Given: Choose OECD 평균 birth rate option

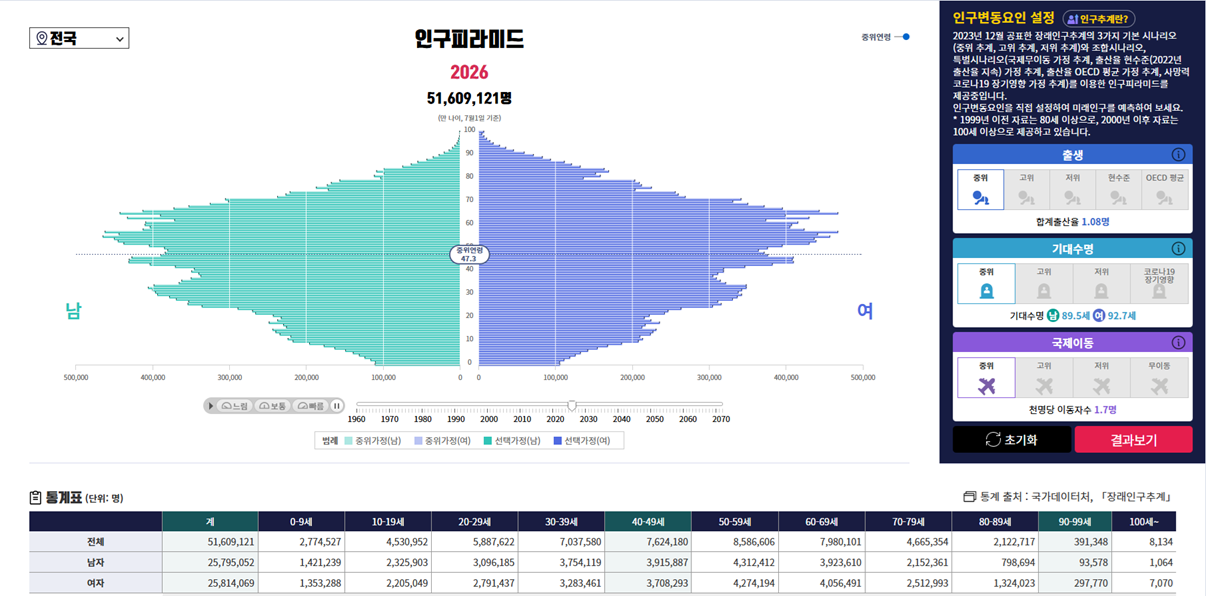Looking at the screenshot, I should [1165, 189].
